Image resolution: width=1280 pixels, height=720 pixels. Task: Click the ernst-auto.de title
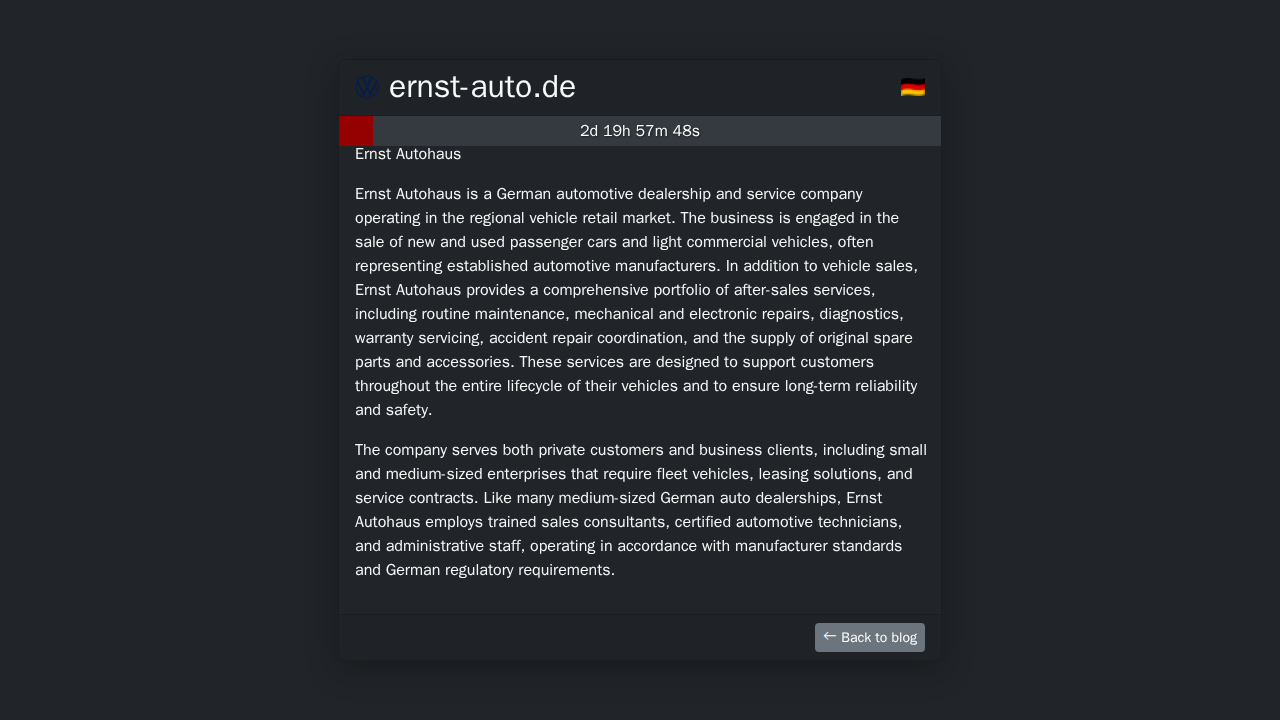tap(482, 87)
